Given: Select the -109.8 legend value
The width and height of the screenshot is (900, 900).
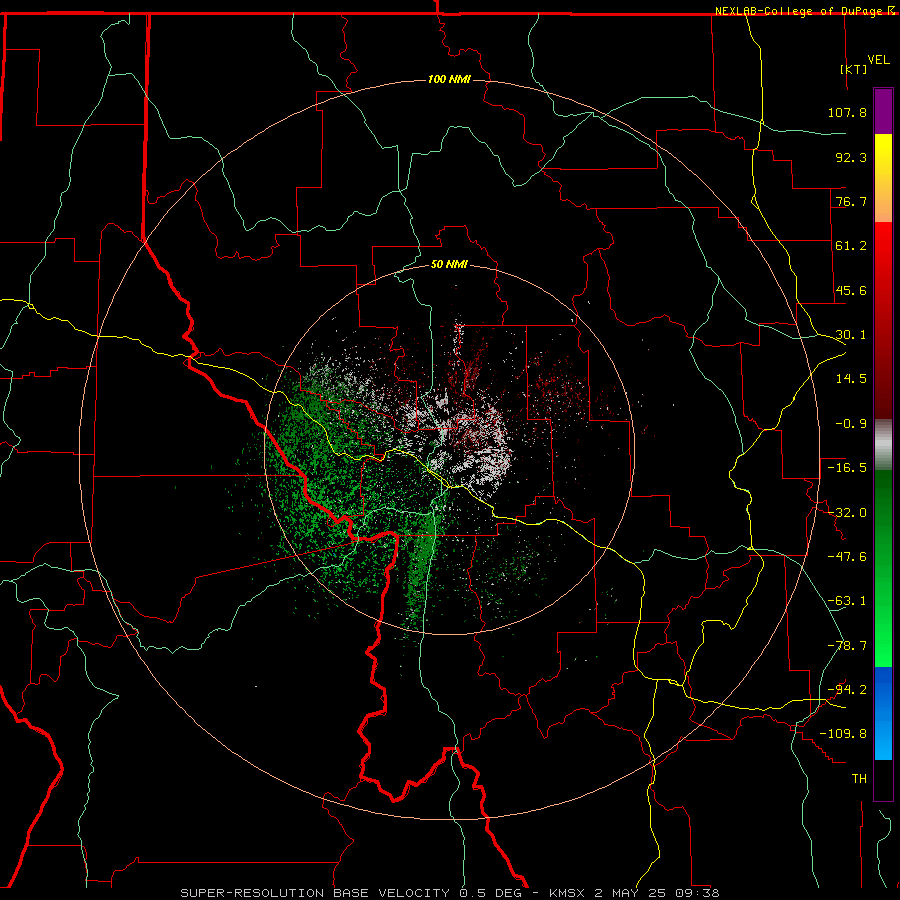Looking at the screenshot, I should pyautogui.click(x=843, y=734).
